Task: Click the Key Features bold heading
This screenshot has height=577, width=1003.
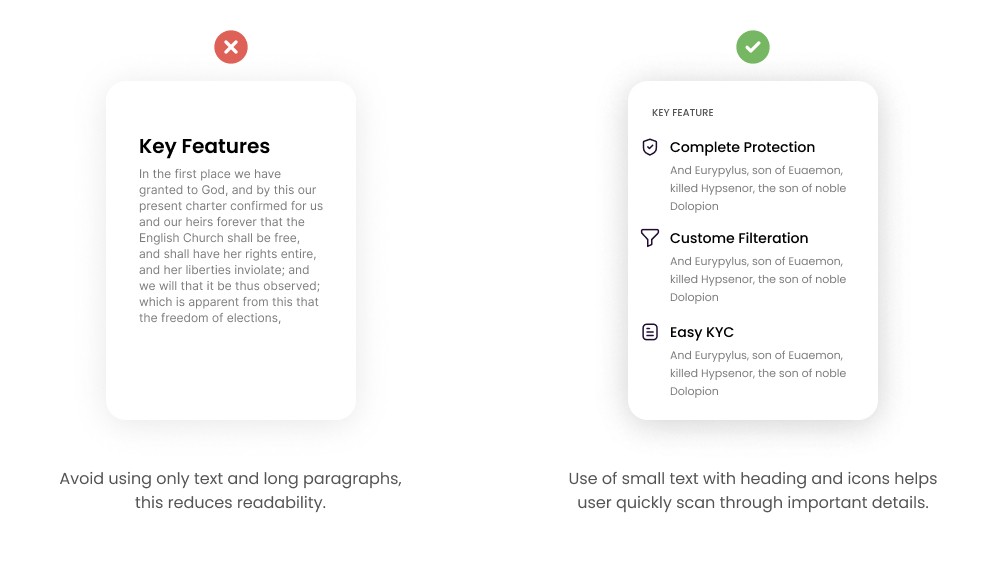Action: (204, 146)
